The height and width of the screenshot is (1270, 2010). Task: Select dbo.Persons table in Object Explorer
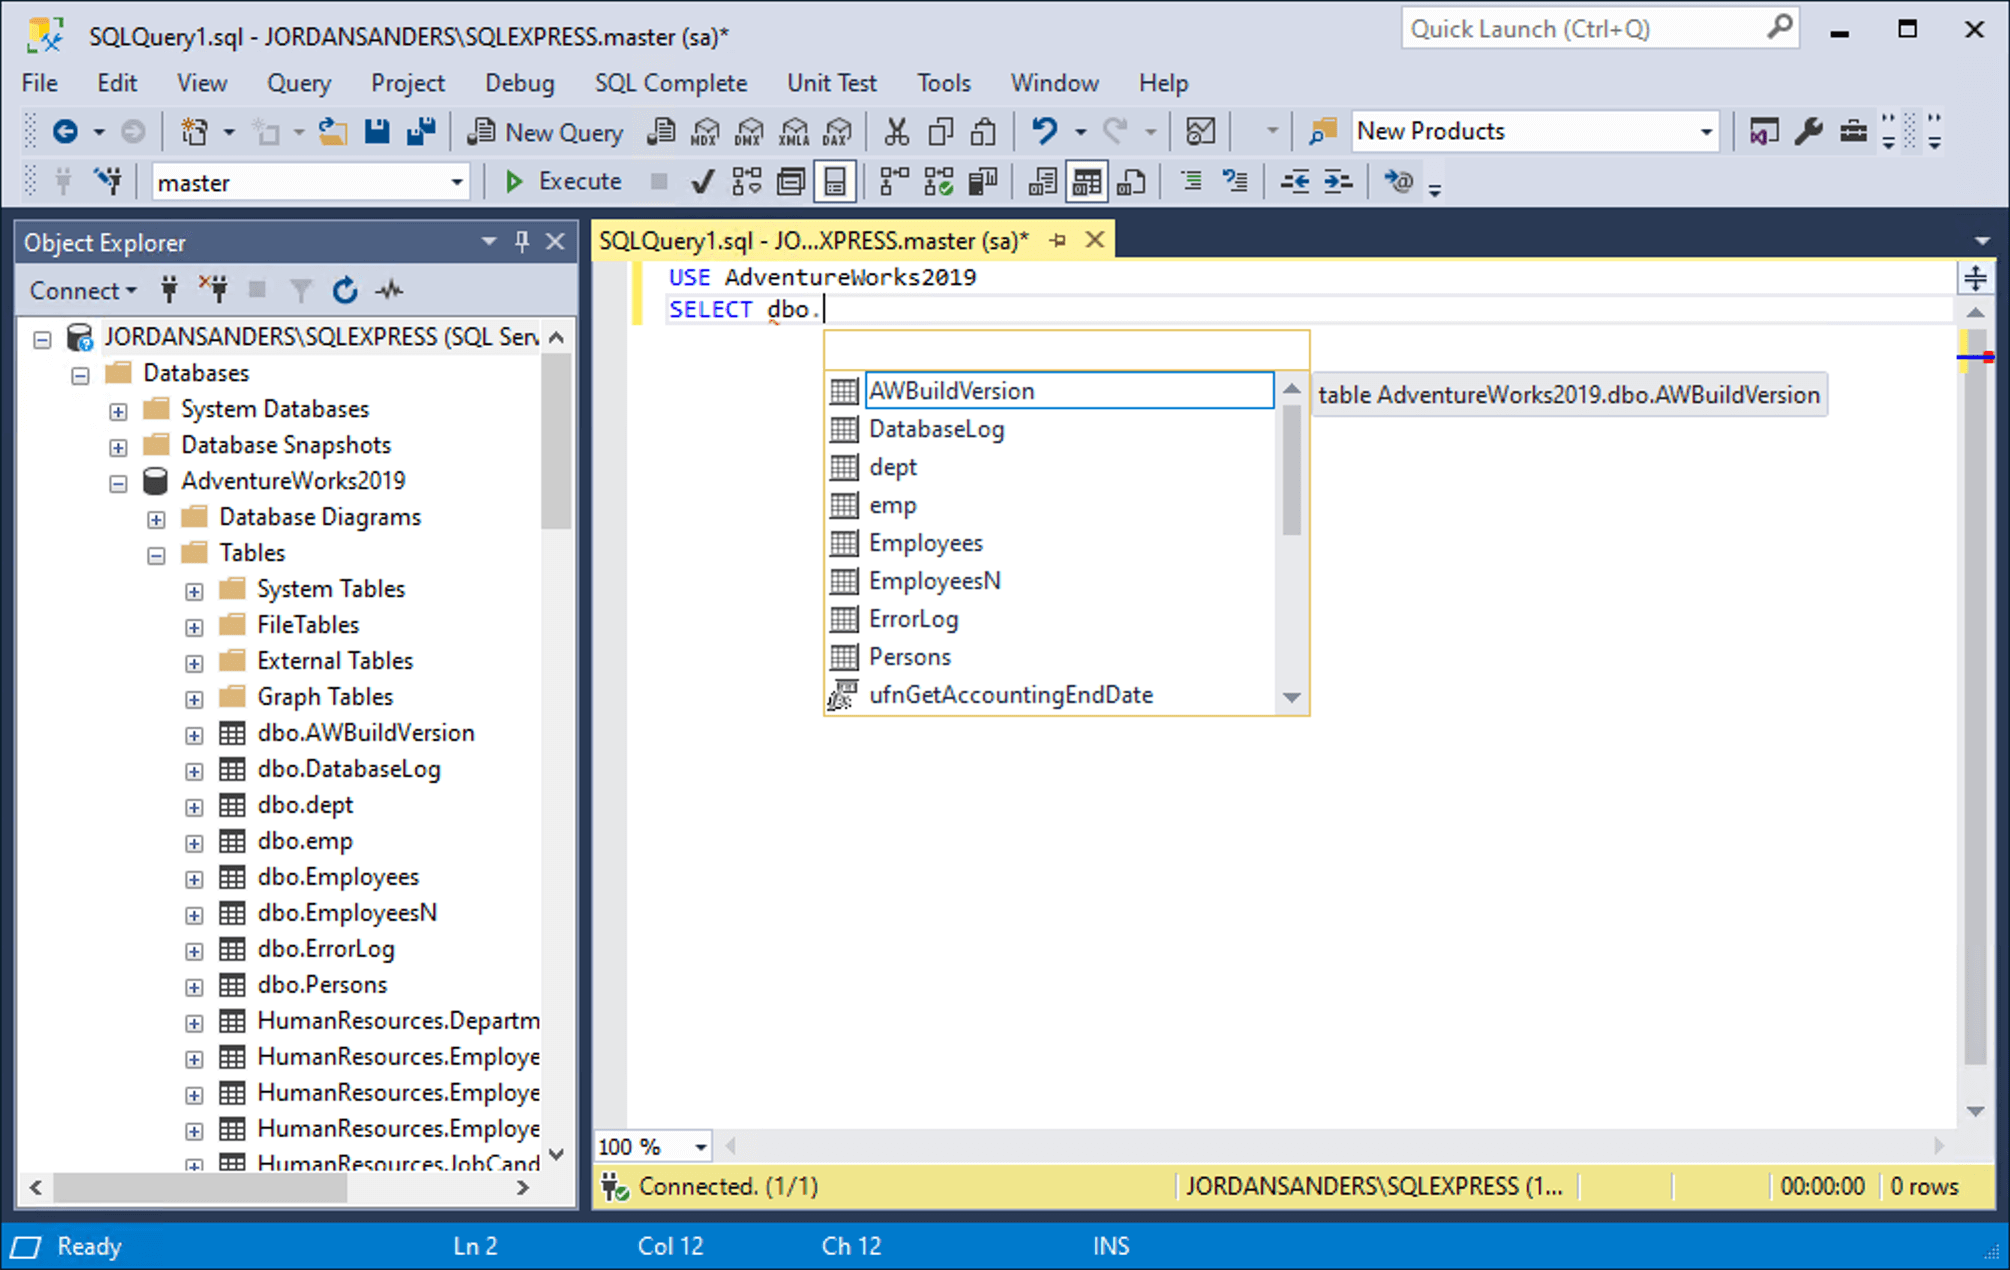point(322,985)
